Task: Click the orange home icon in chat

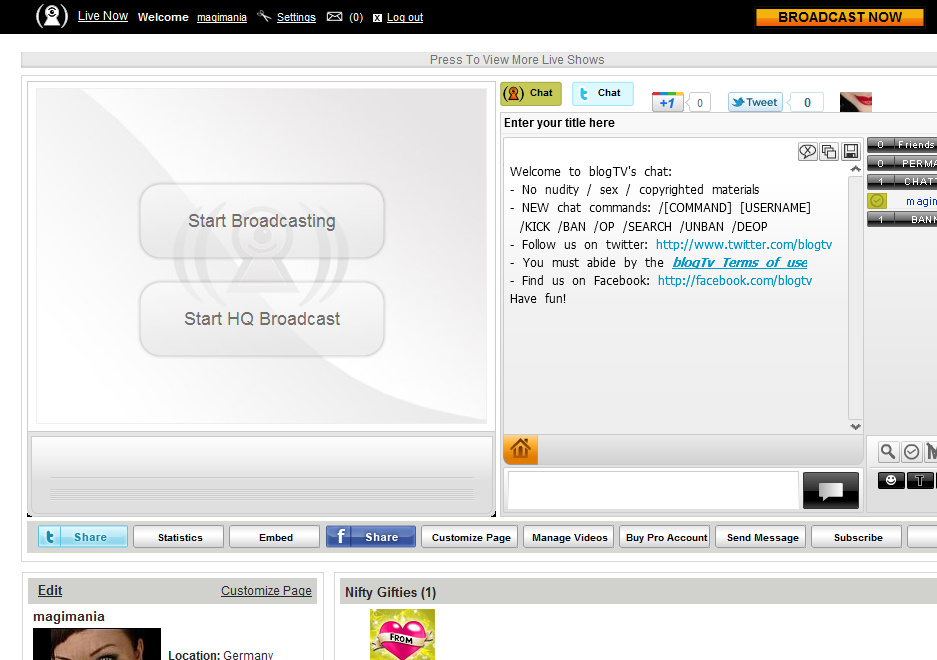Action: (520, 450)
